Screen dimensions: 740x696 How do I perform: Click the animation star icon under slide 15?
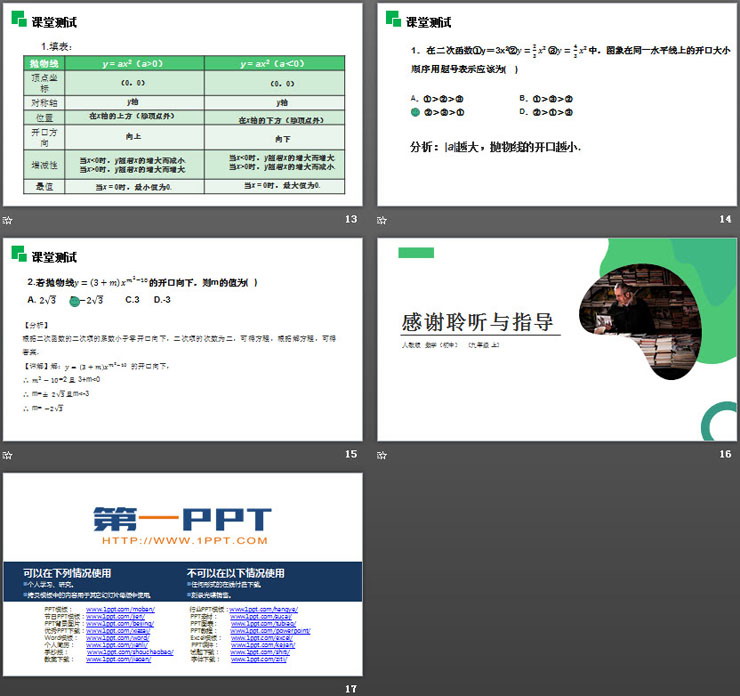8,454
